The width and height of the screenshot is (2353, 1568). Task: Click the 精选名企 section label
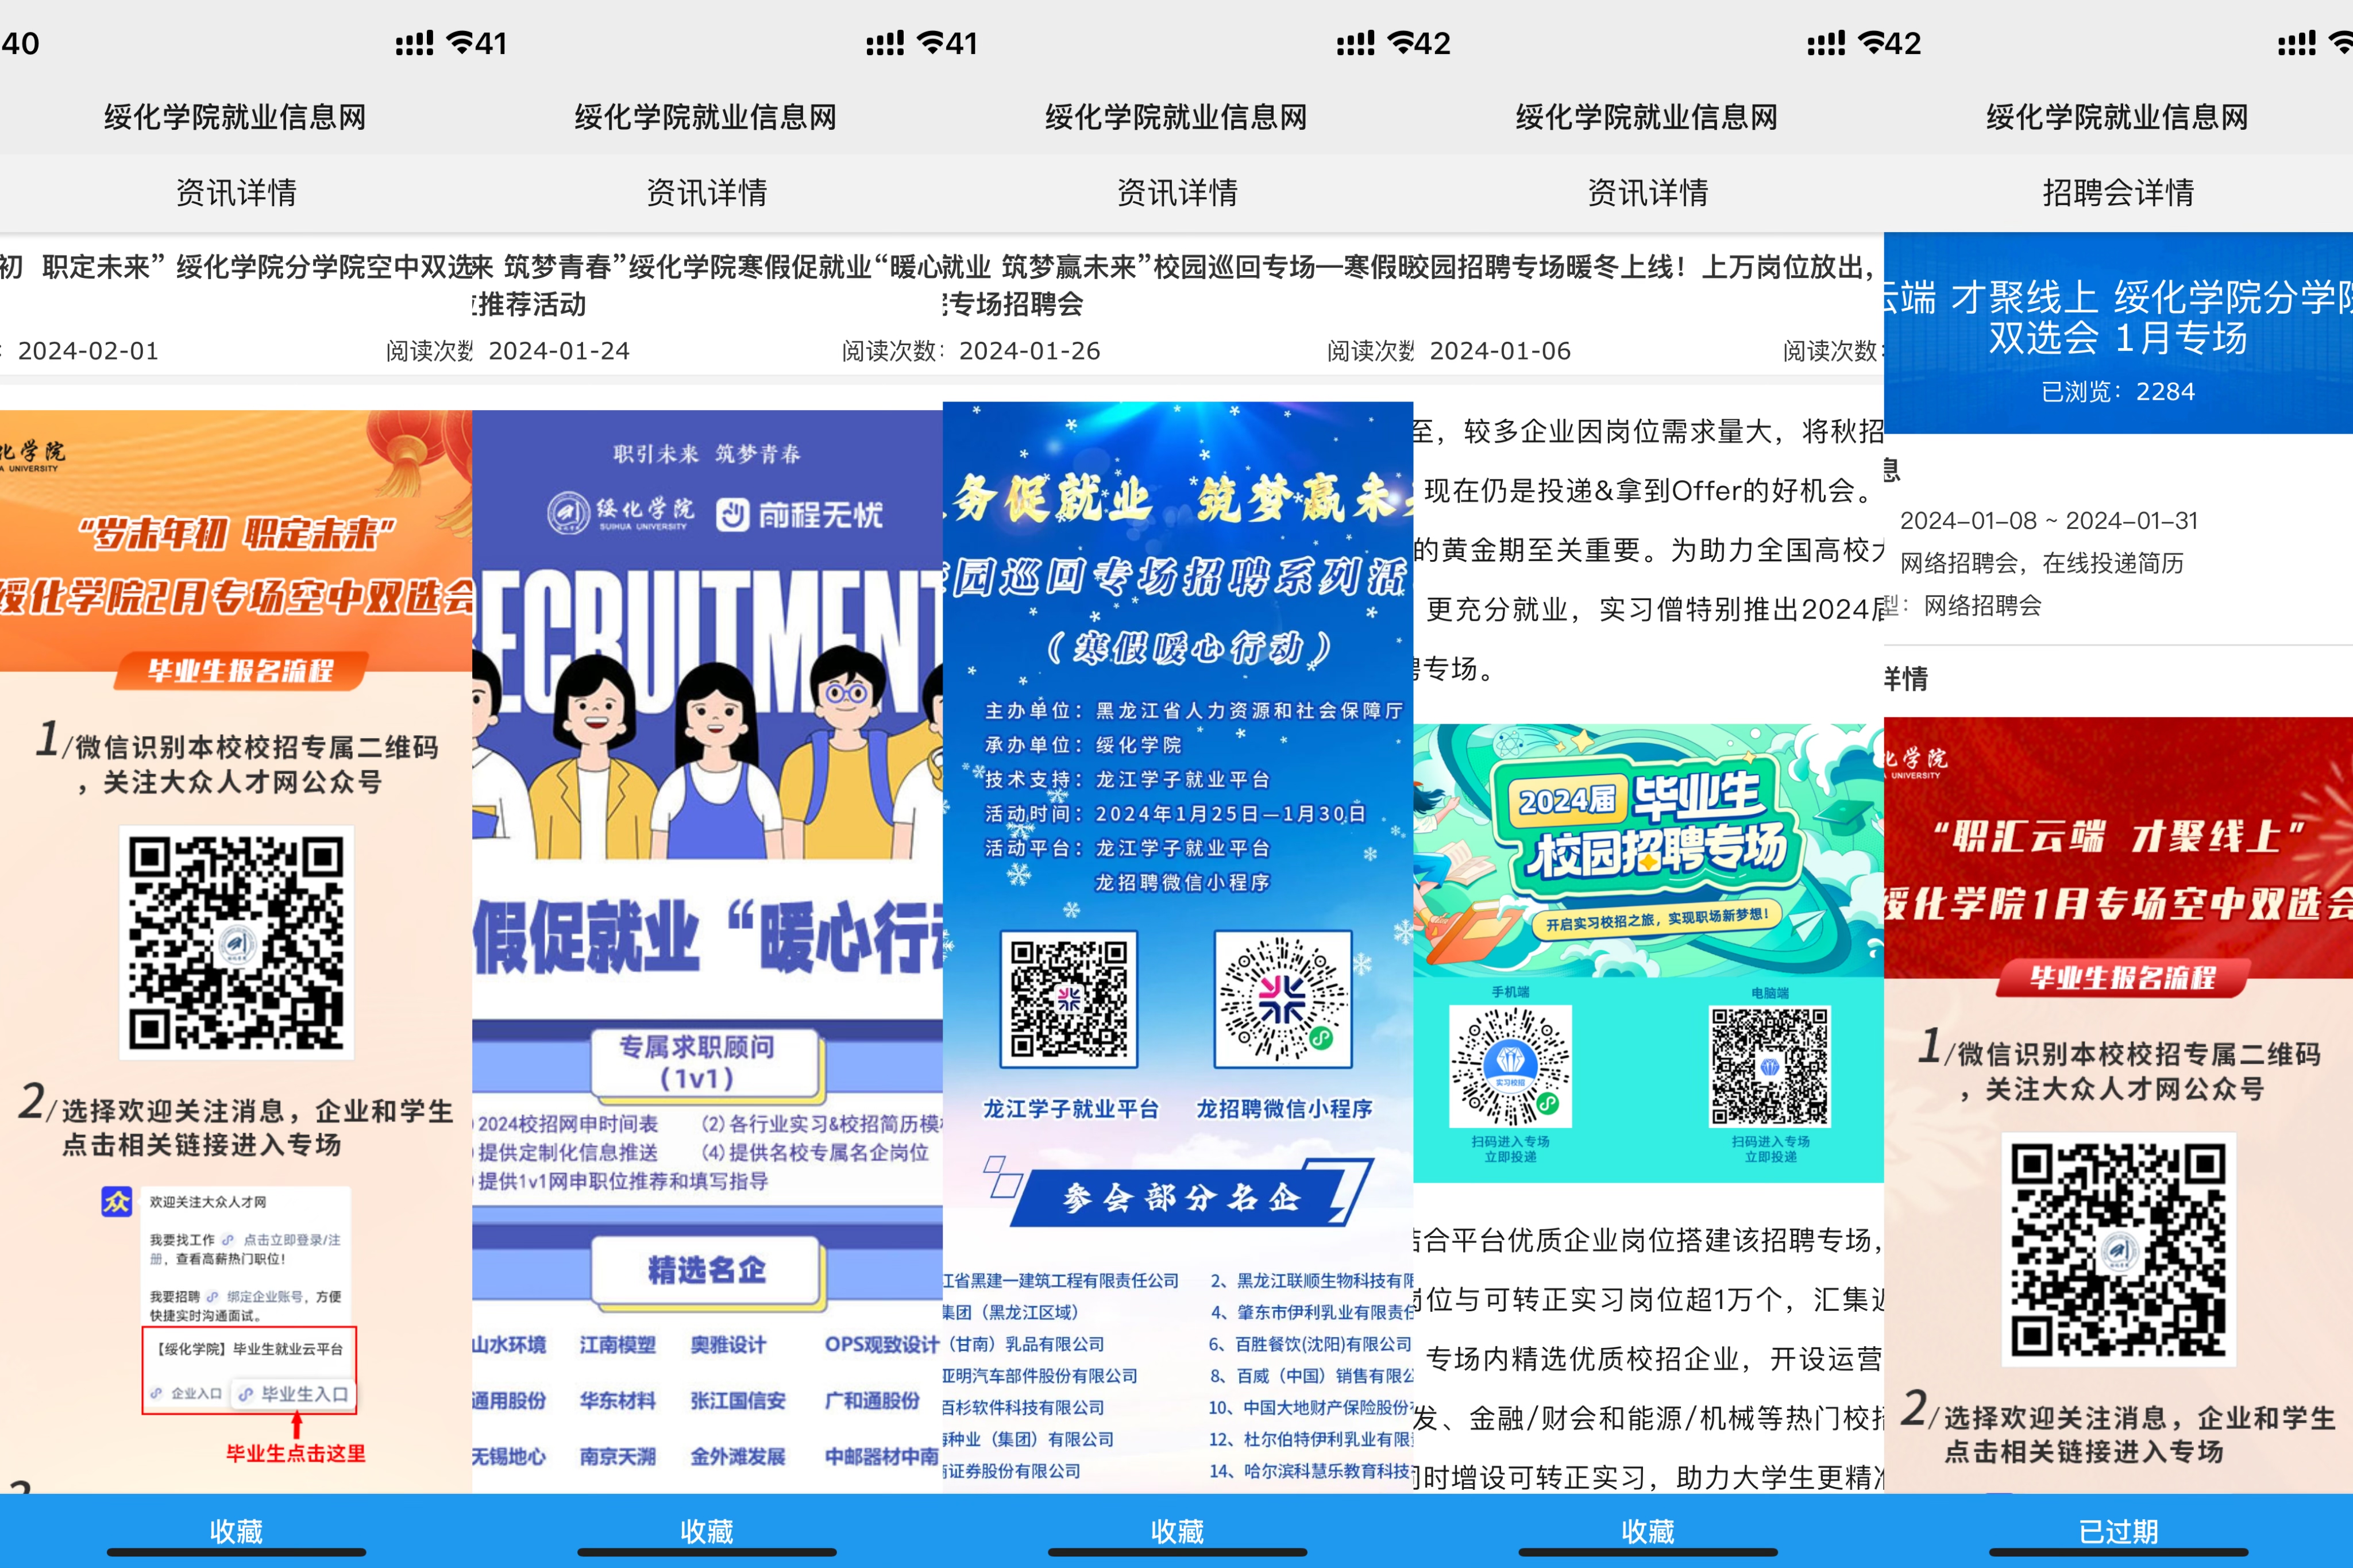[706, 1270]
